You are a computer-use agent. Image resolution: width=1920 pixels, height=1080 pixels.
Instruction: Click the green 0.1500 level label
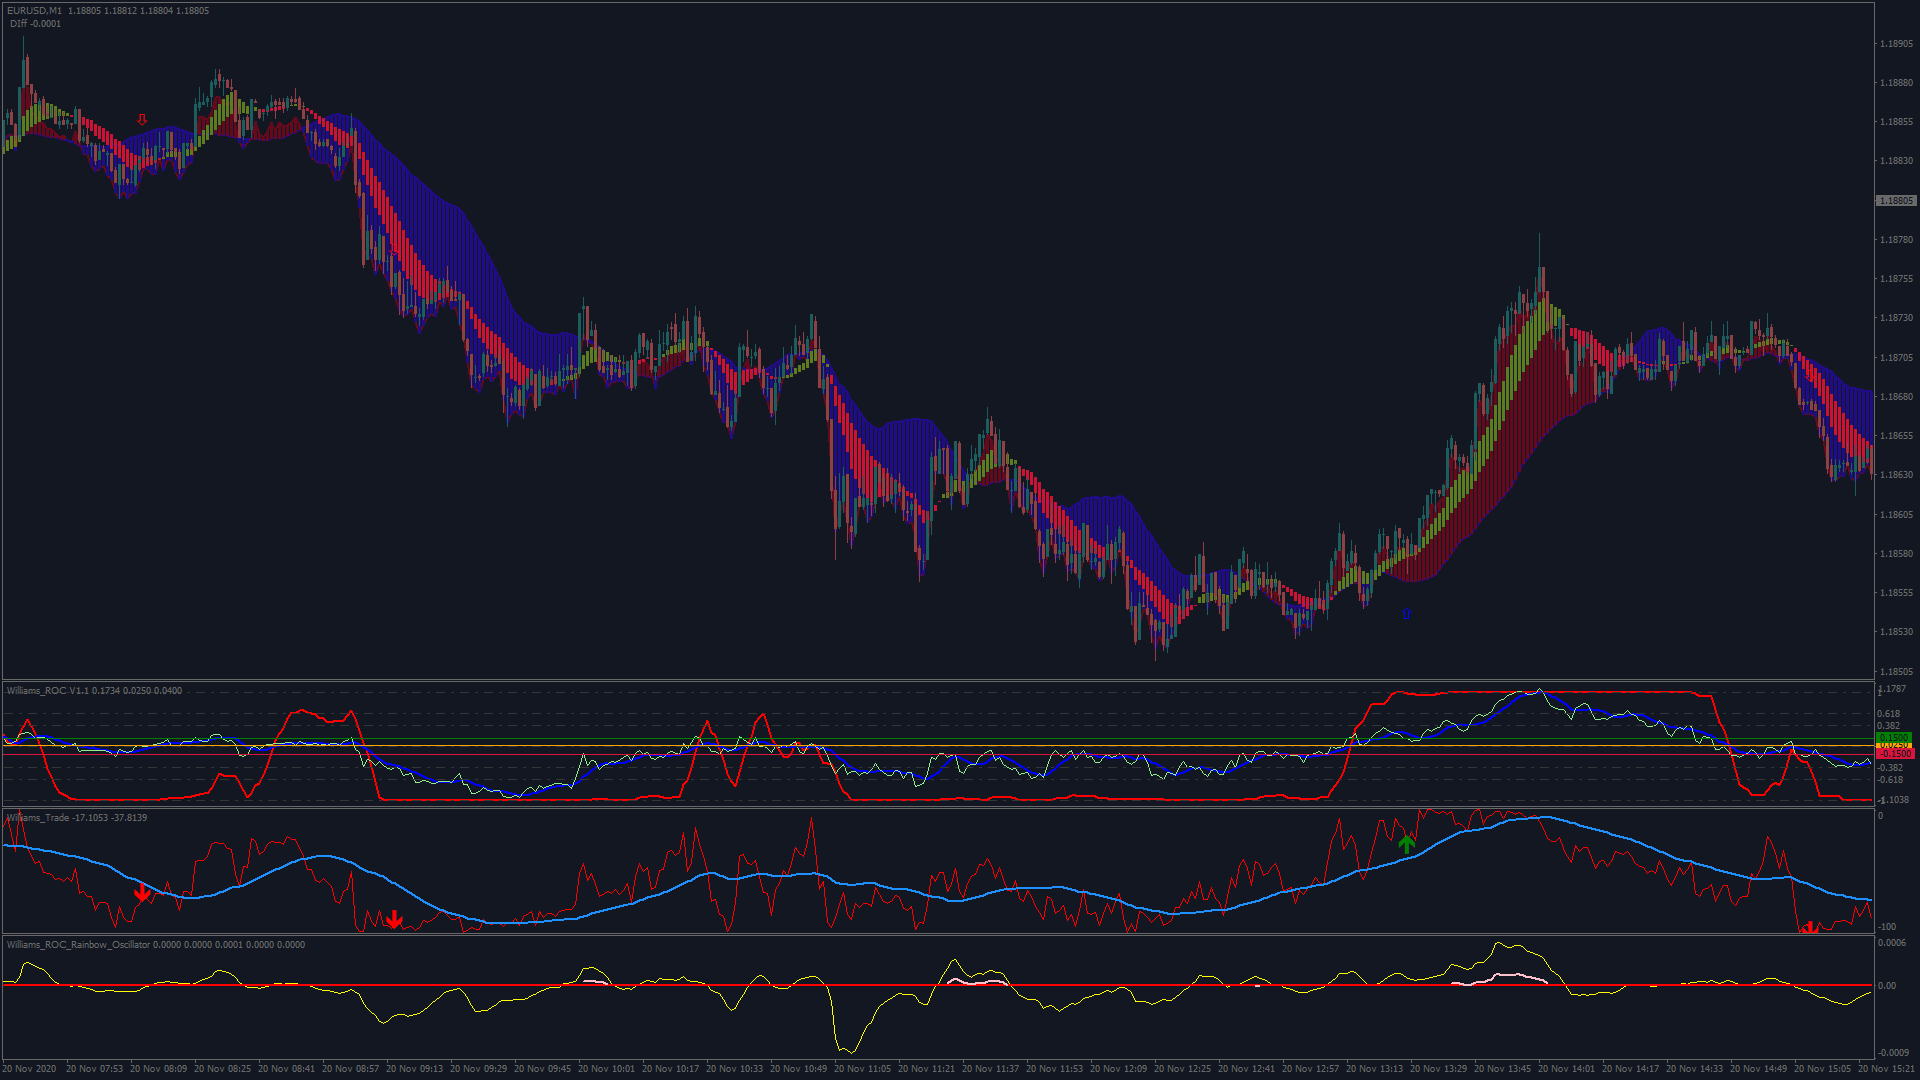(x=1893, y=738)
